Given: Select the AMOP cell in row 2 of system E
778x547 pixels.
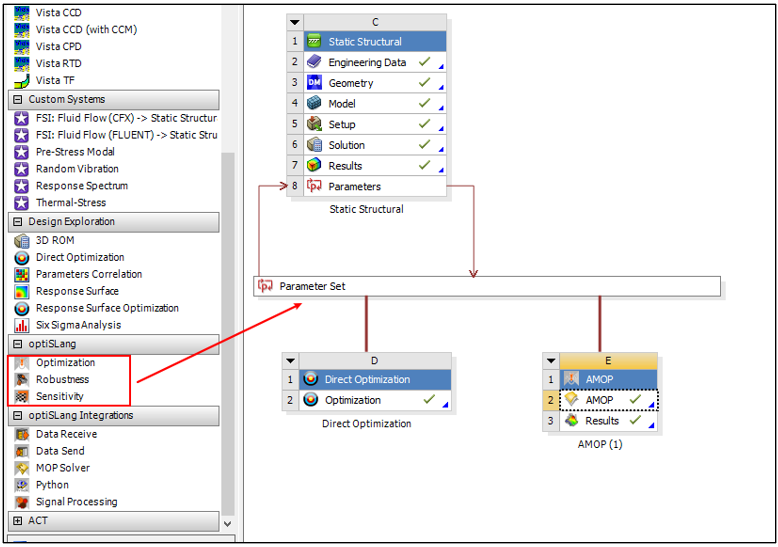Looking at the screenshot, I should point(608,400).
